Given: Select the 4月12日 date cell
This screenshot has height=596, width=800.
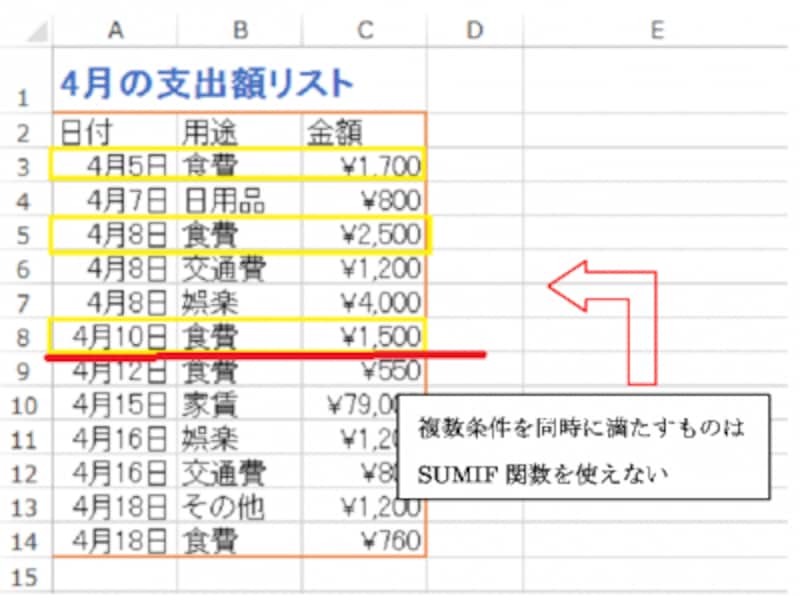Looking at the screenshot, I should pyautogui.click(x=115, y=370).
